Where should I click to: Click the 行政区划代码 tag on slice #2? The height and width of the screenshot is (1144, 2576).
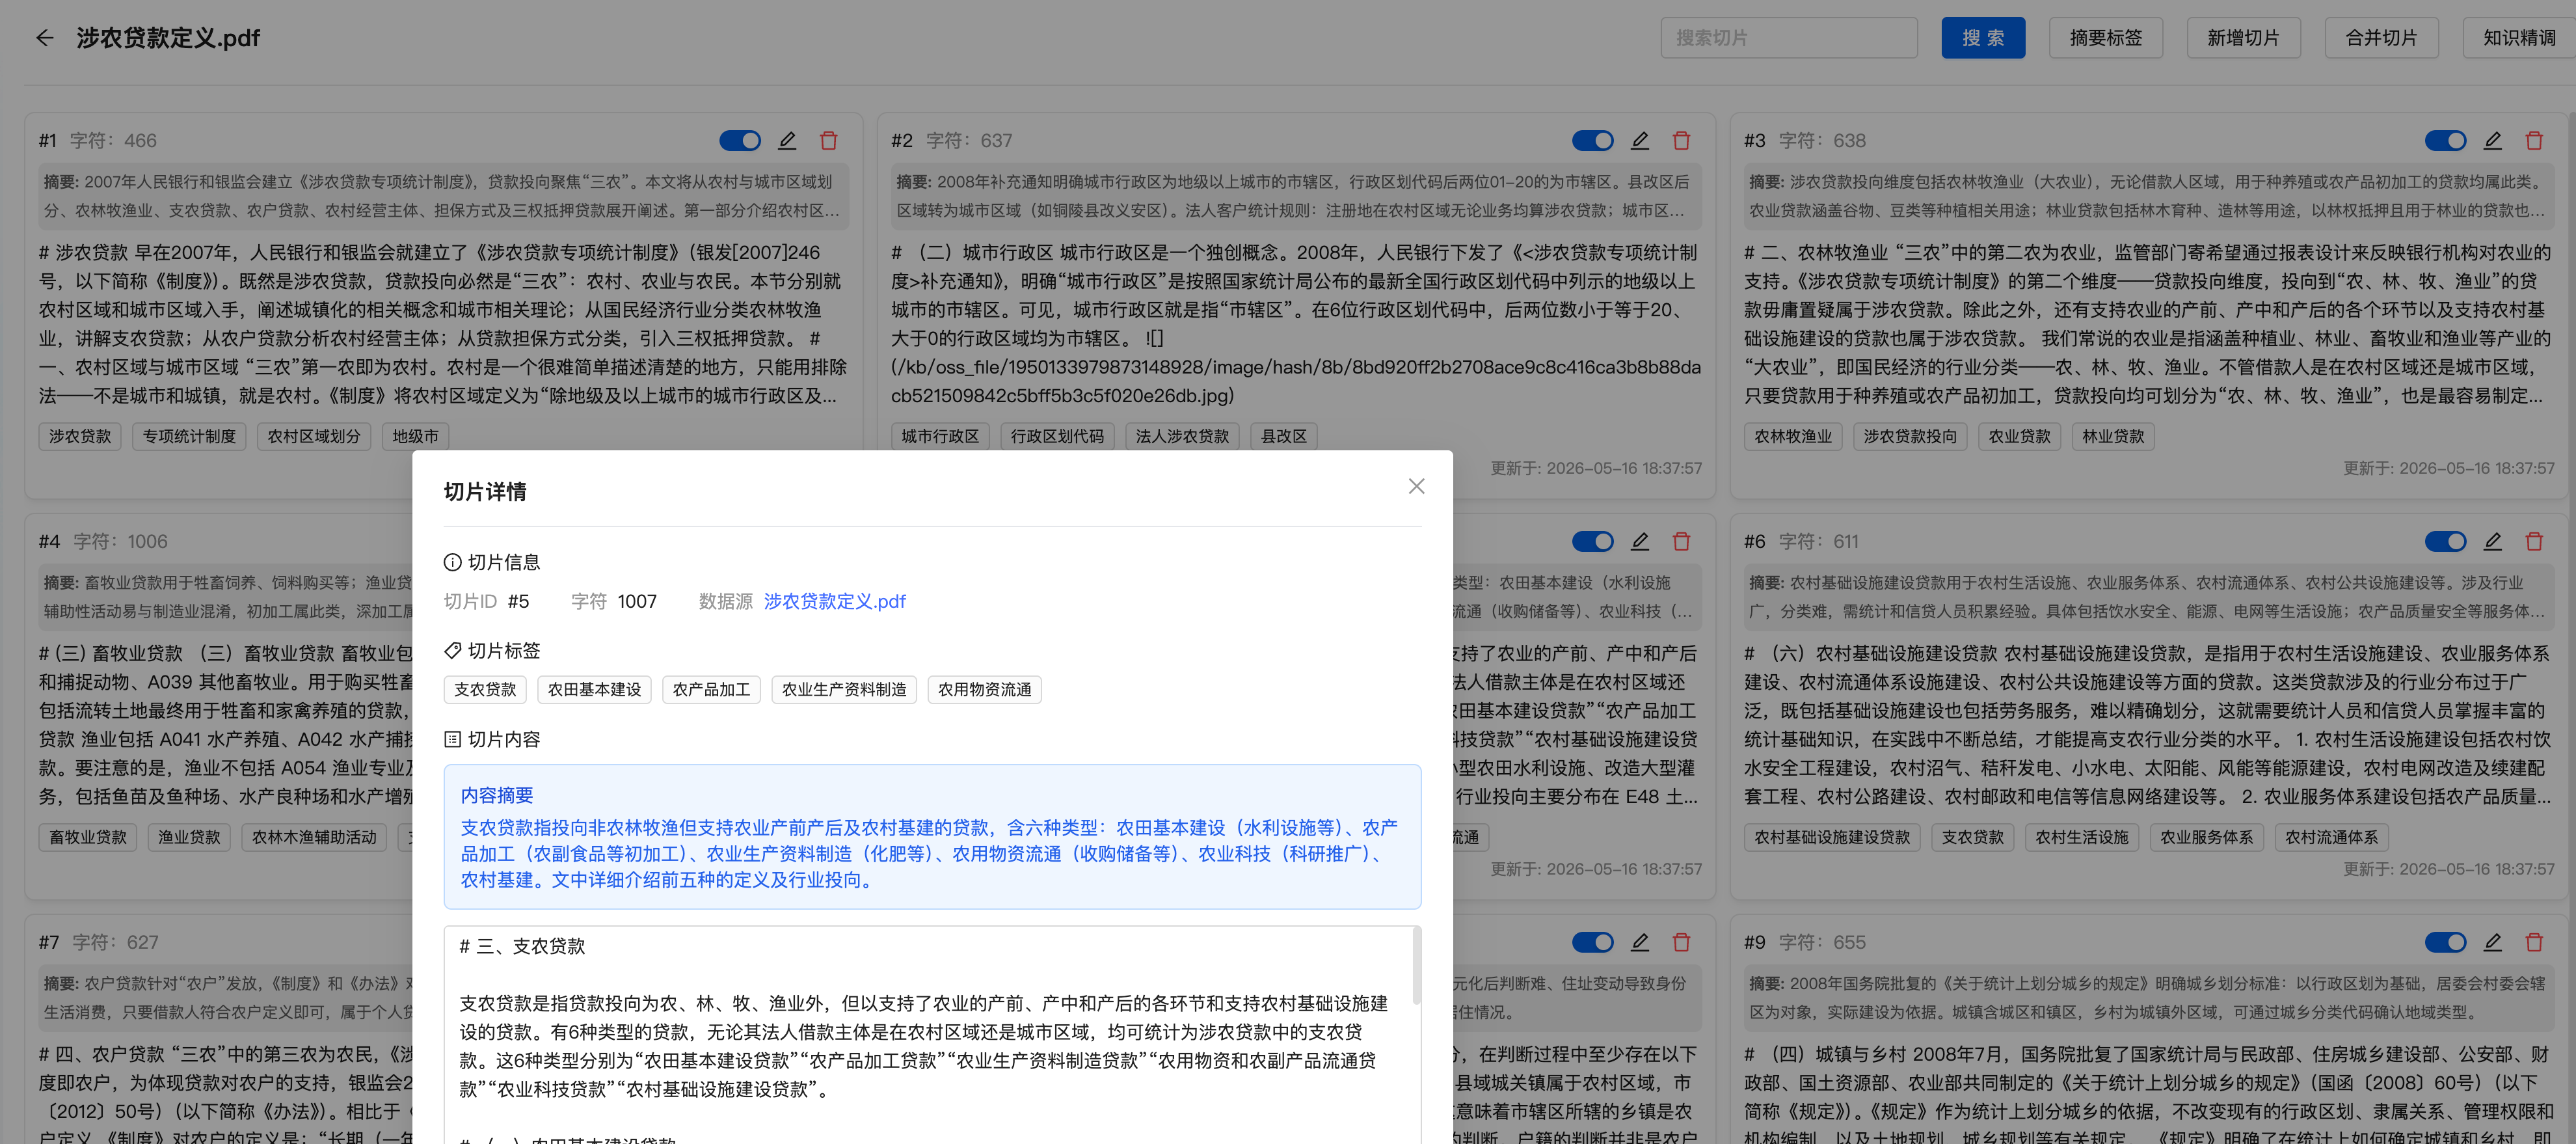coord(1057,437)
